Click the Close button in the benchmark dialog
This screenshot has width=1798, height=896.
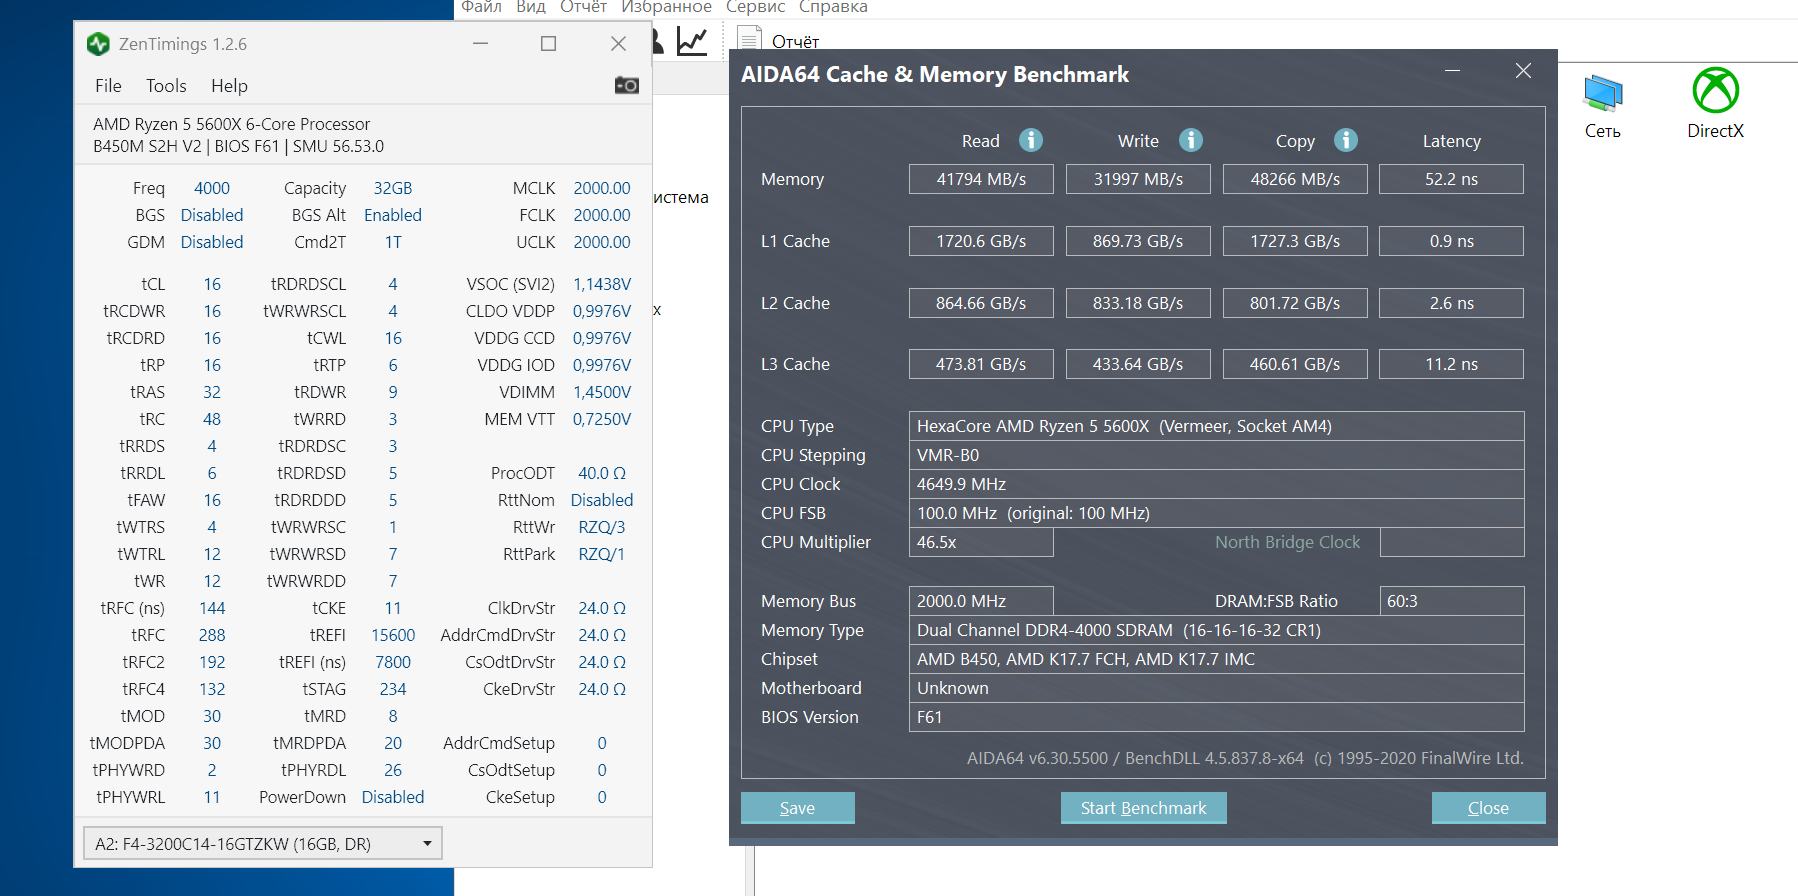coord(1488,808)
